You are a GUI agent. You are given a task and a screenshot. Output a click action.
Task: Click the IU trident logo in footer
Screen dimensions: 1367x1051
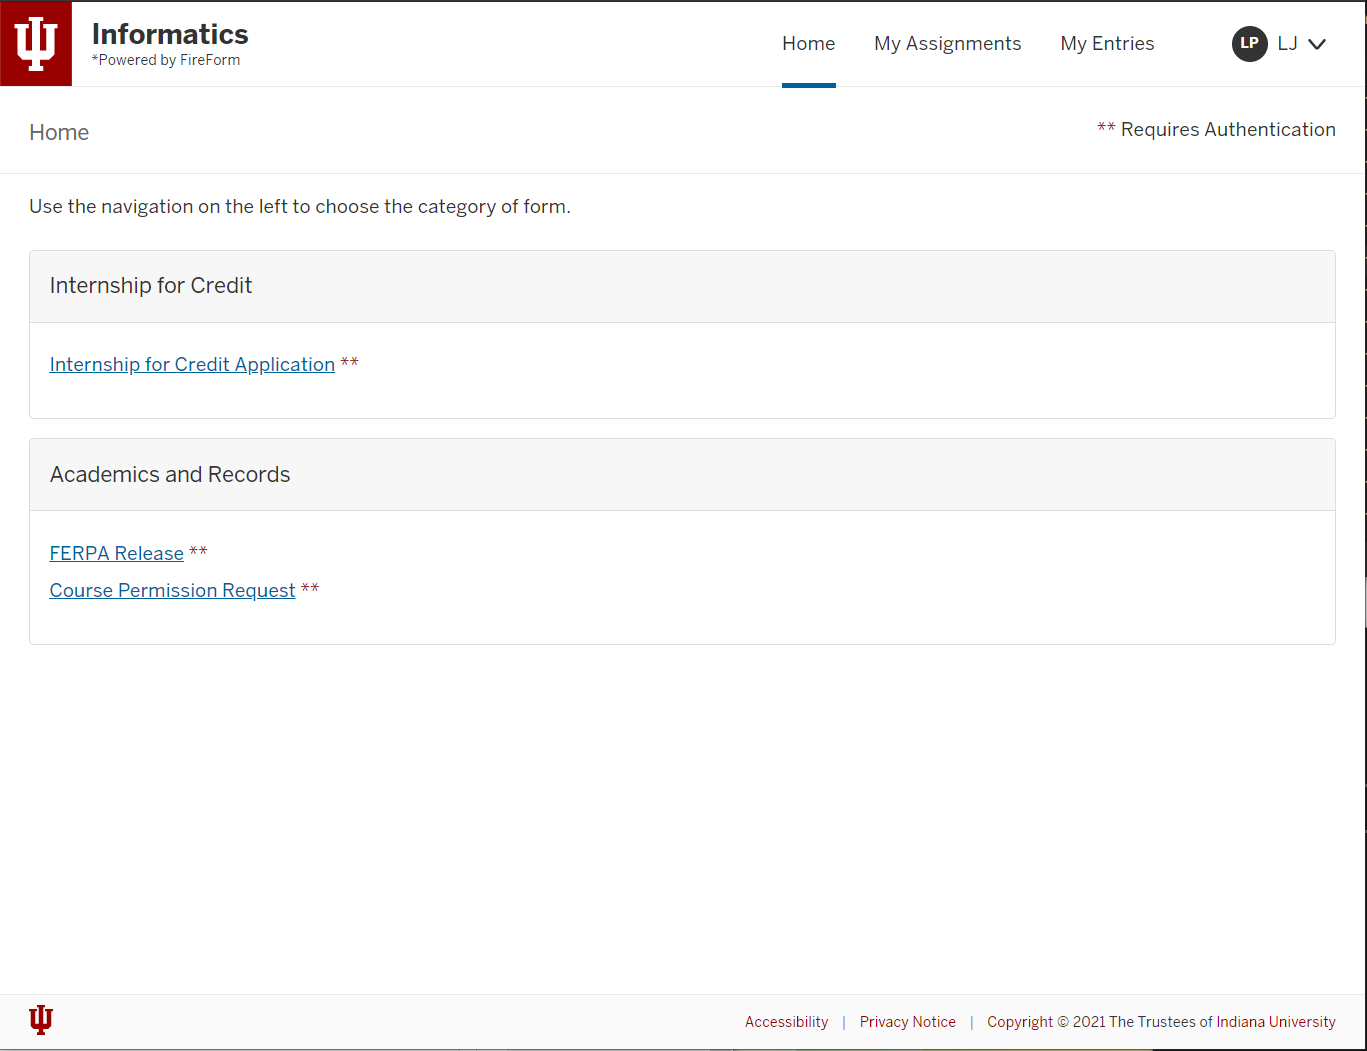point(41,1019)
